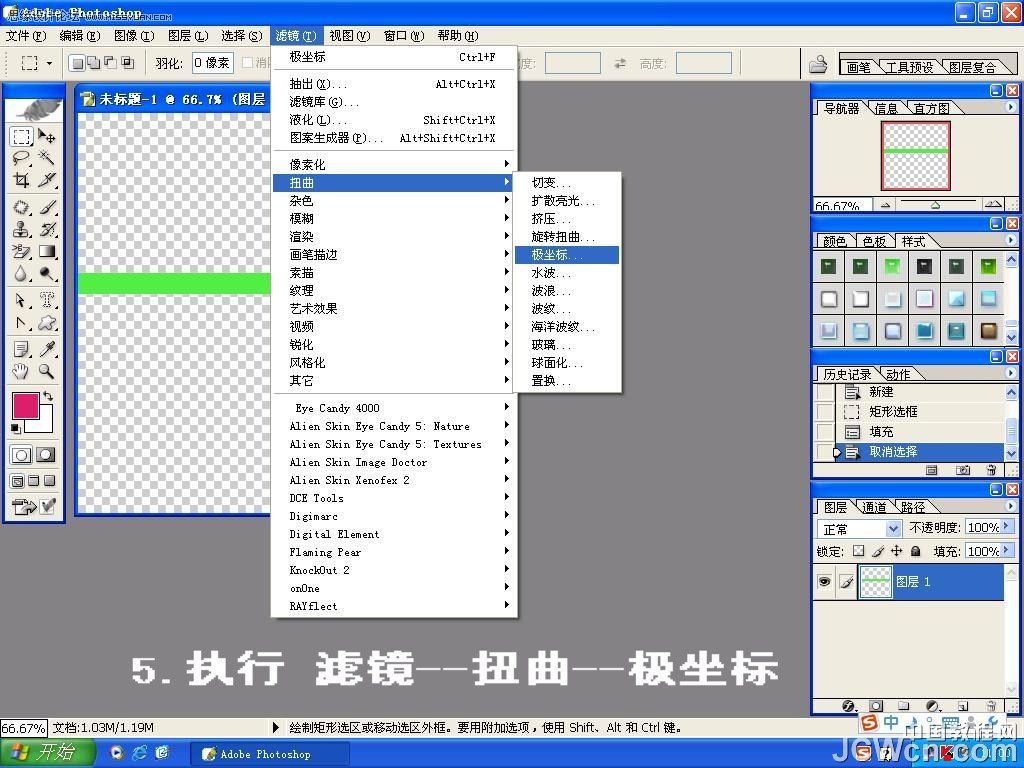Open the File Browser toggle icon

tap(818, 63)
